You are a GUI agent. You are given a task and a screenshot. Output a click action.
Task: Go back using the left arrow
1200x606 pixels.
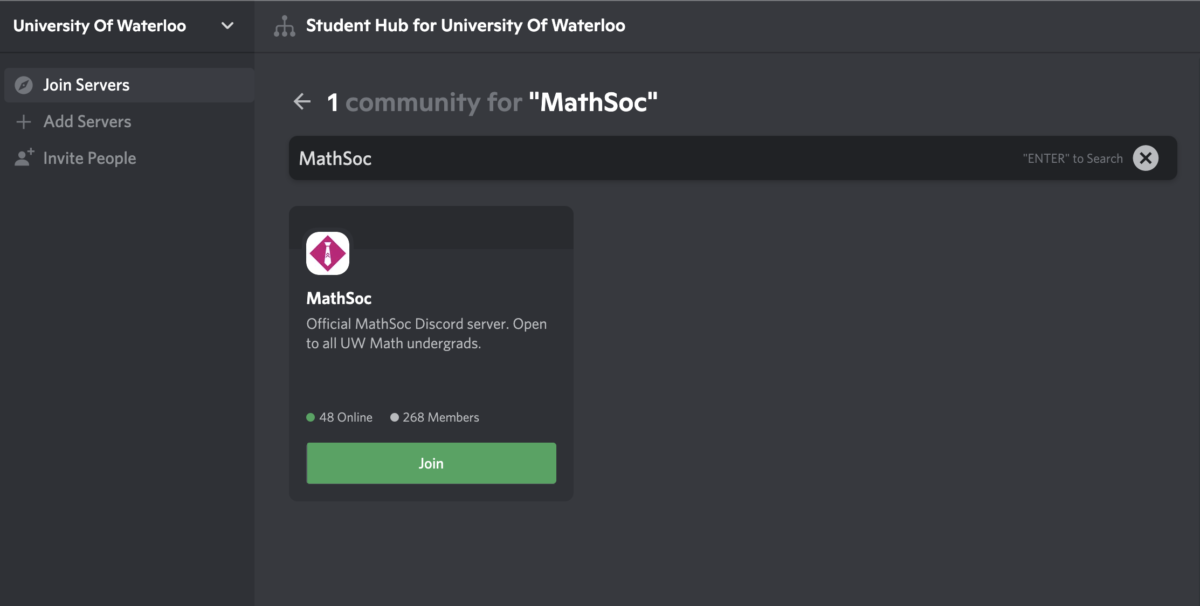click(x=302, y=102)
